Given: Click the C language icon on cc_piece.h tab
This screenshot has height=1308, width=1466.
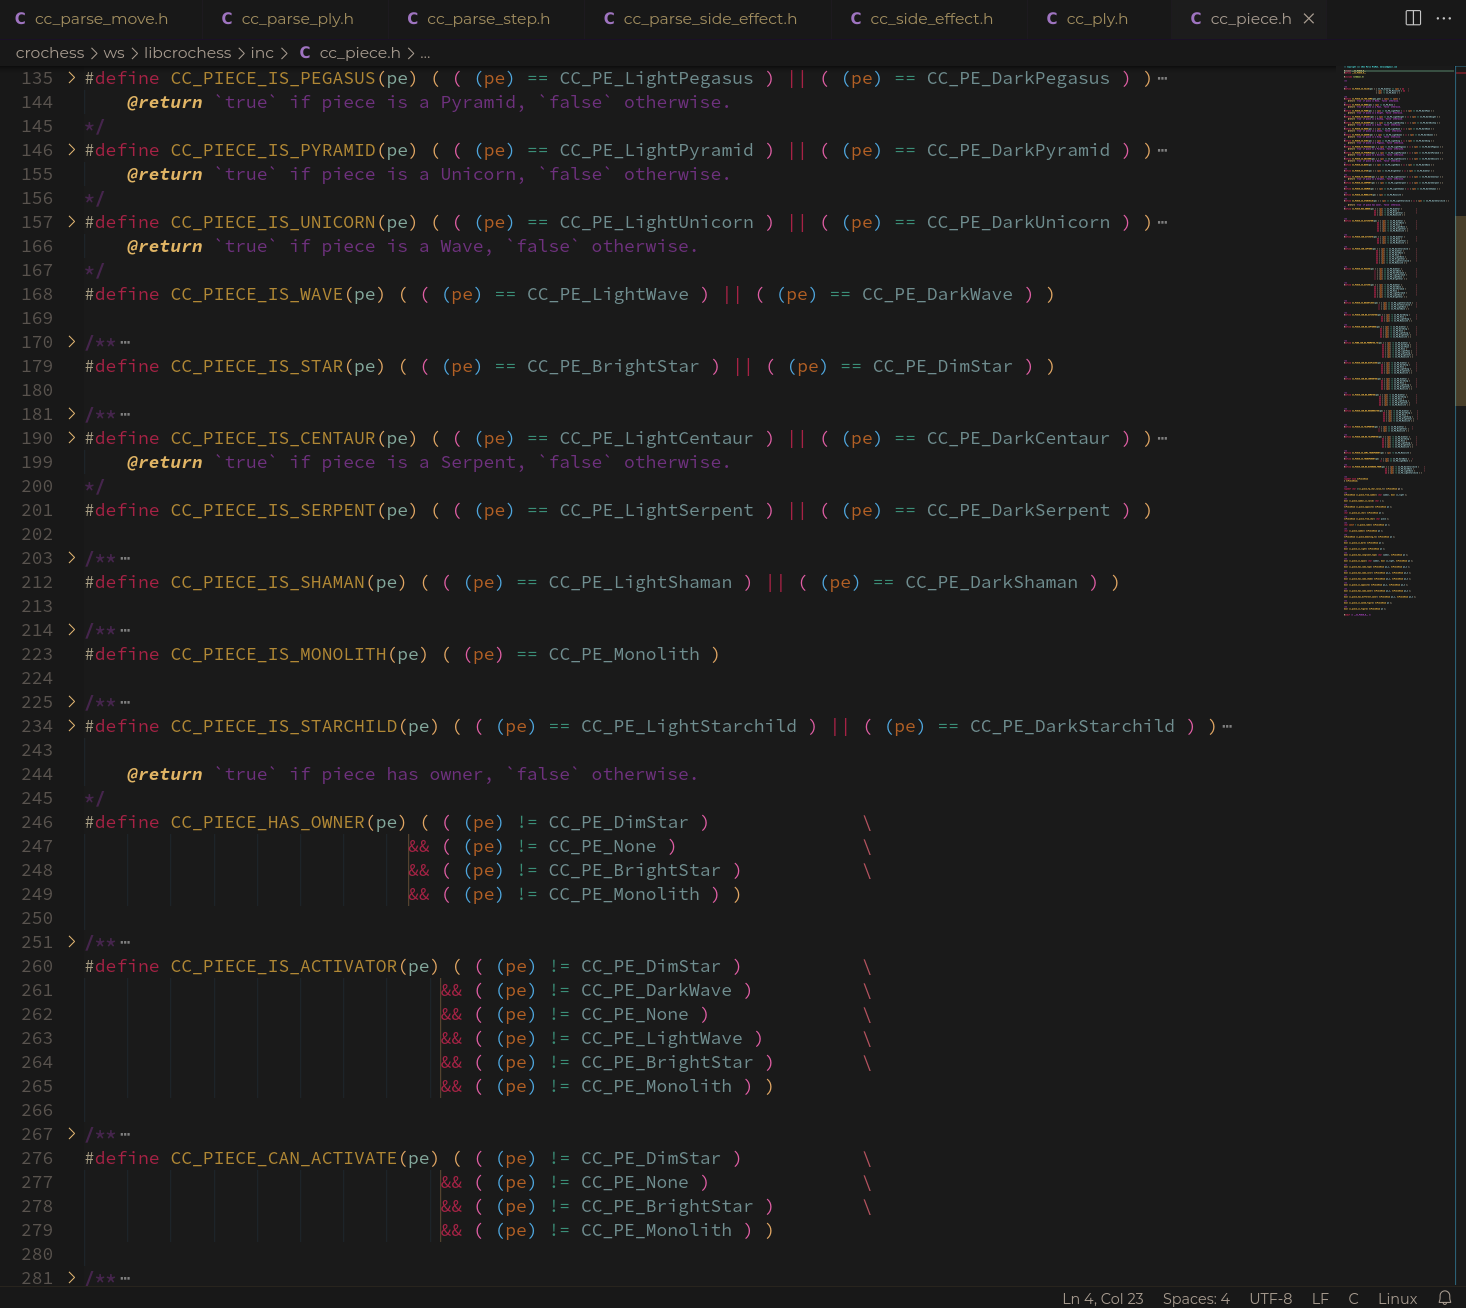Looking at the screenshot, I should (x=1195, y=18).
